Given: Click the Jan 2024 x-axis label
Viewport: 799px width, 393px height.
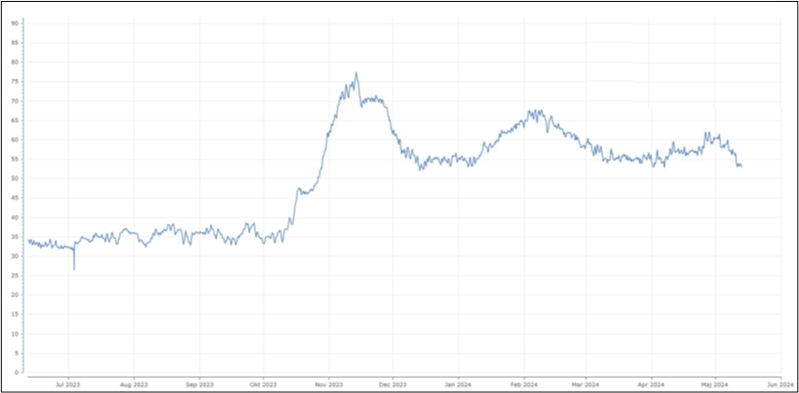Looking at the screenshot, I should (458, 383).
